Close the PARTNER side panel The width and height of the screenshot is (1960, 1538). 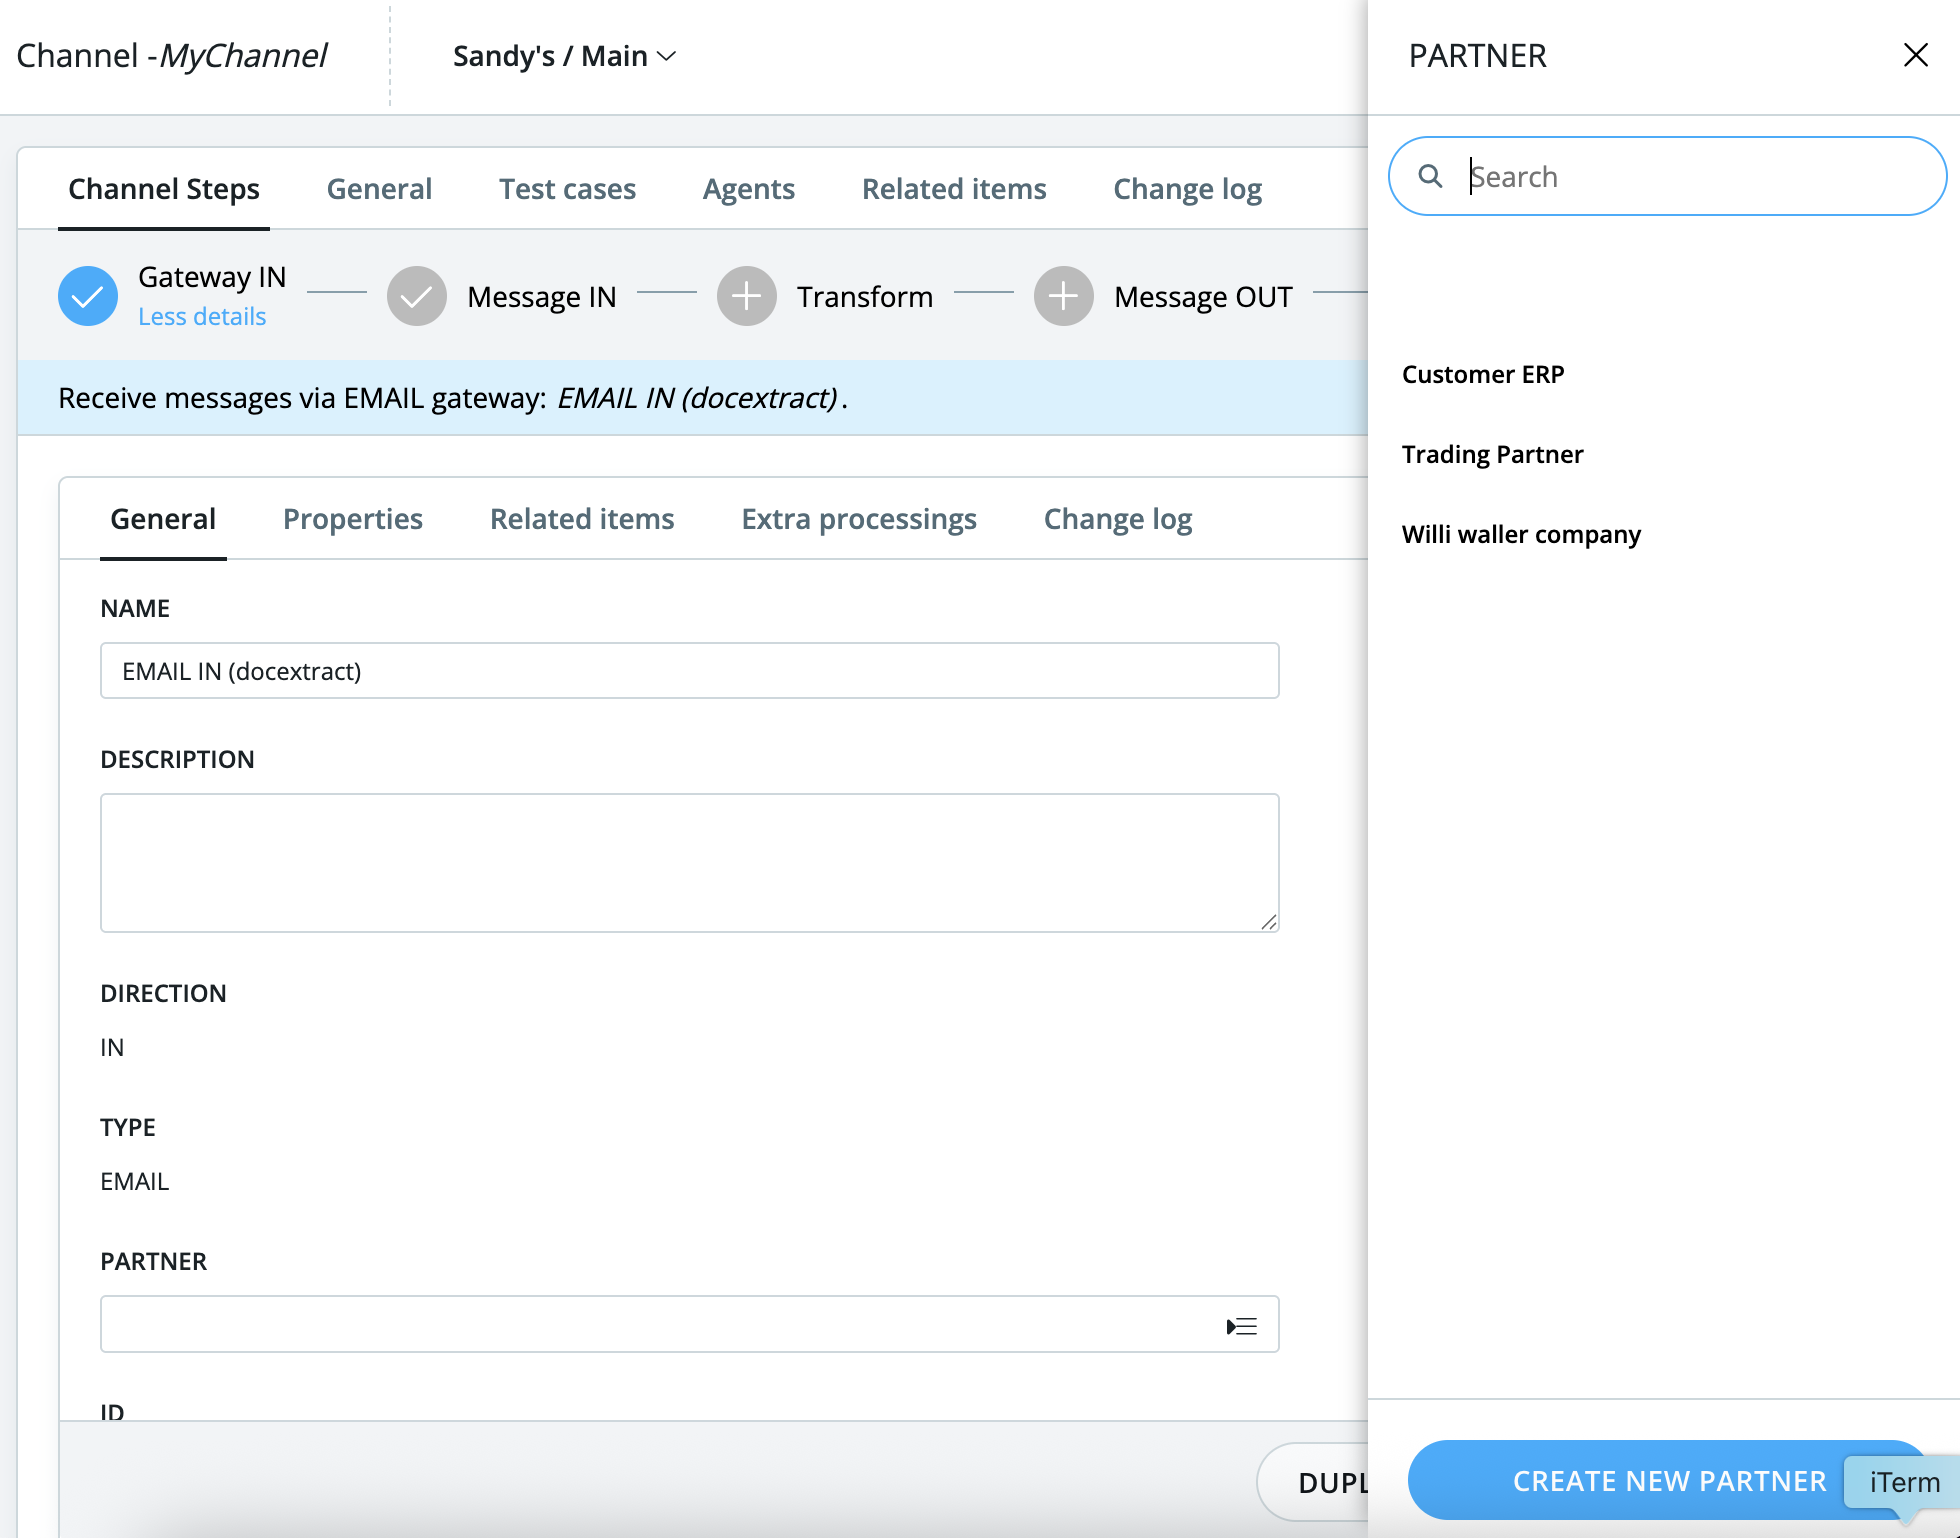[1915, 55]
